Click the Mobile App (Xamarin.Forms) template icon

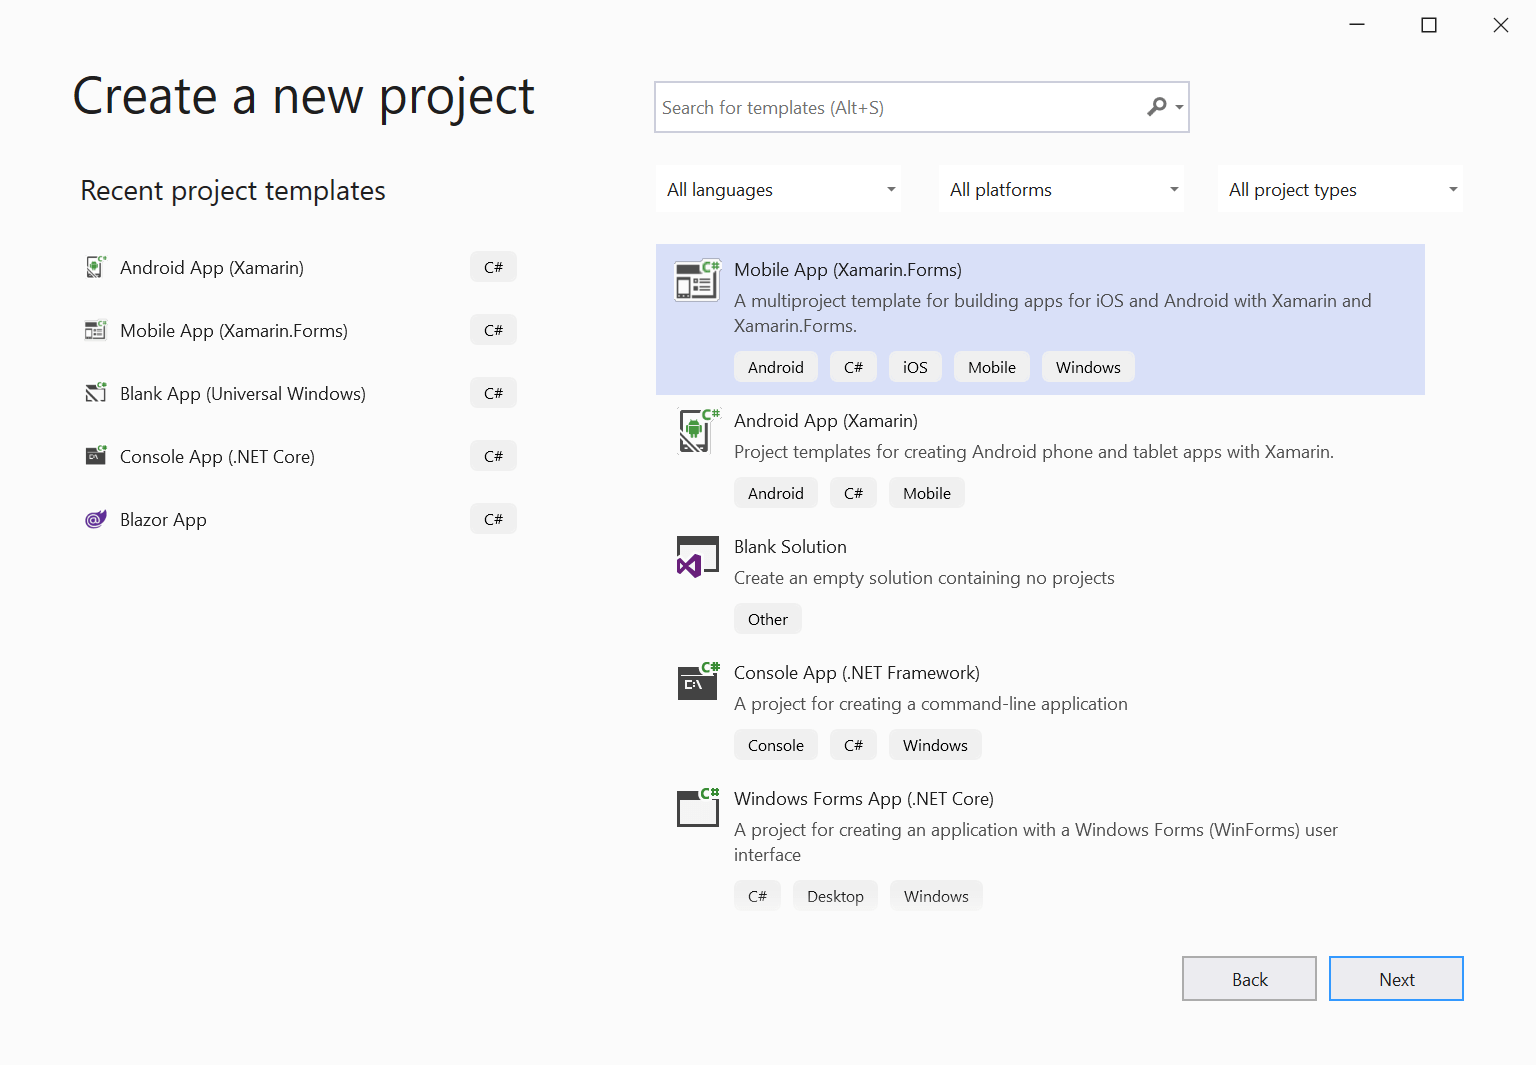click(x=697, y=281)
